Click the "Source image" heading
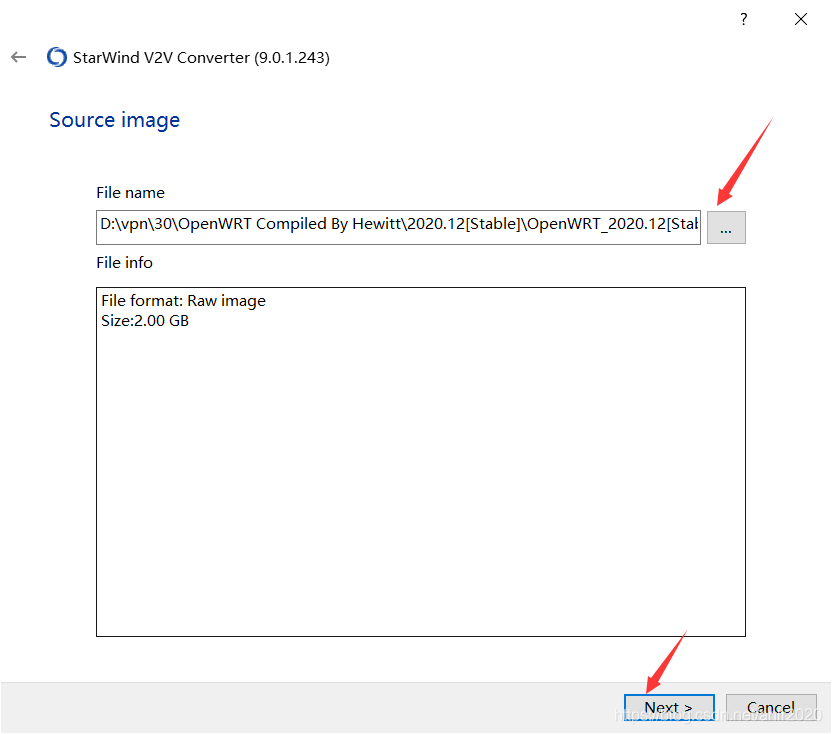Screen dimensions: 832x734 (115, 120)
